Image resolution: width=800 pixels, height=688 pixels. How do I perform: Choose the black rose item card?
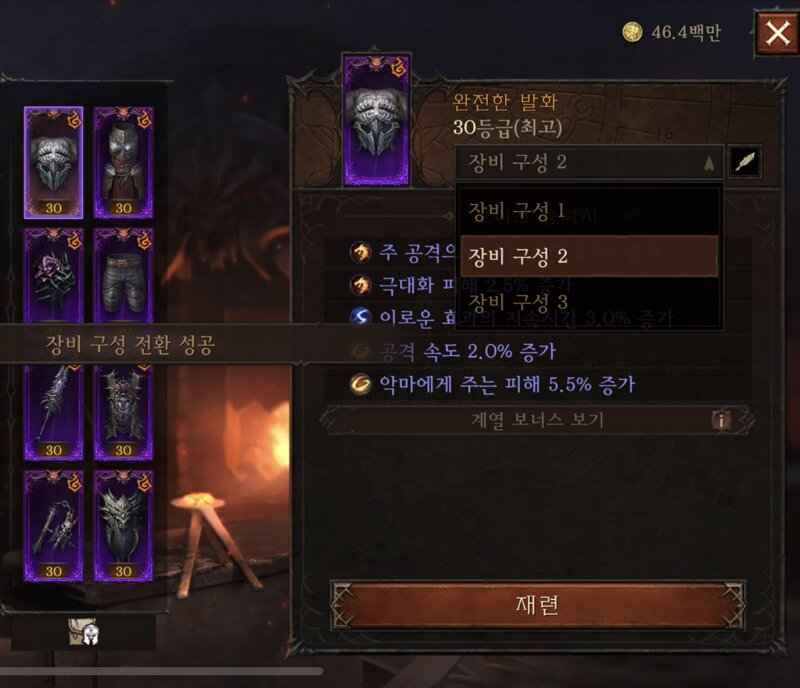coord(54,276)
